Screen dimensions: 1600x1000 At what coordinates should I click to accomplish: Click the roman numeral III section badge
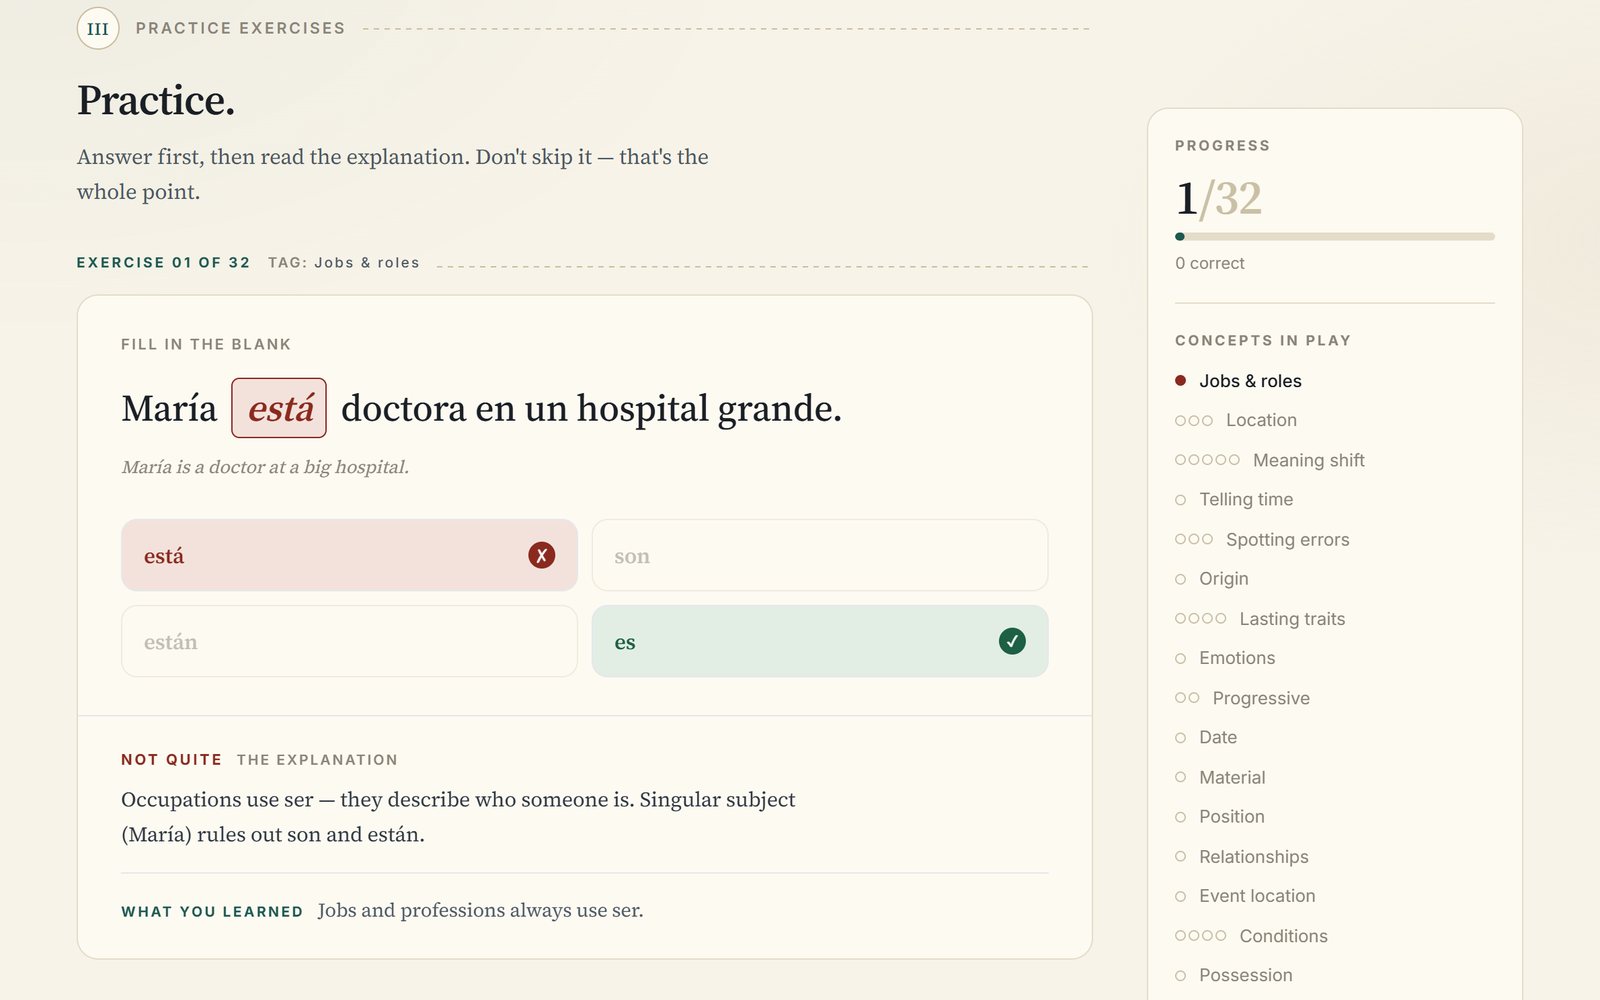pyautogui.click(x=98, y=28)
